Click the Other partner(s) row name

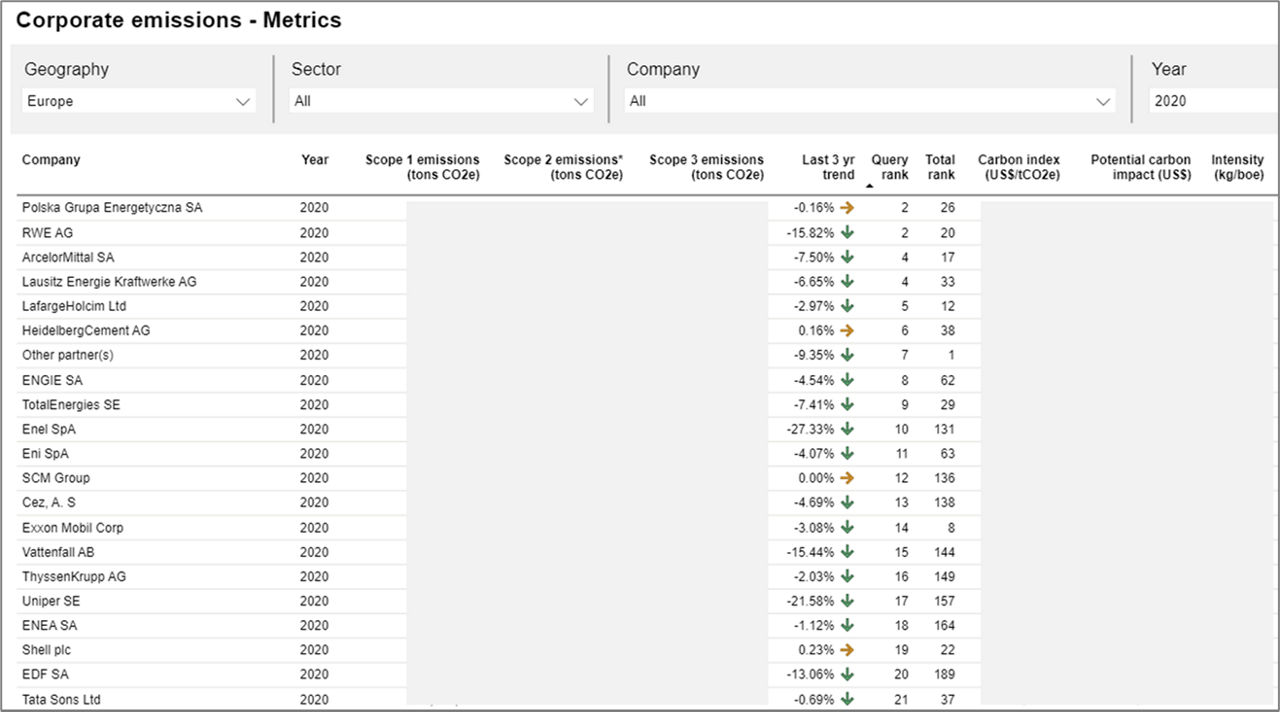pyautogui.click(x=68, y=355)
